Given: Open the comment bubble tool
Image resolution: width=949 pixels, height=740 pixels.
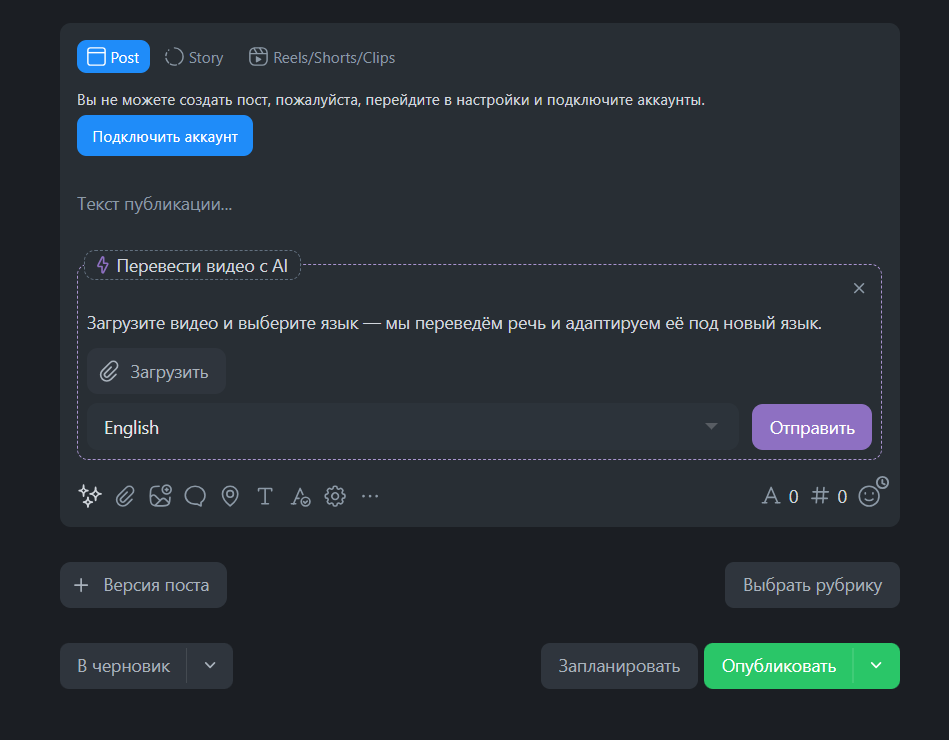Looking at the screenshot, I should click(x=195, y=496).
